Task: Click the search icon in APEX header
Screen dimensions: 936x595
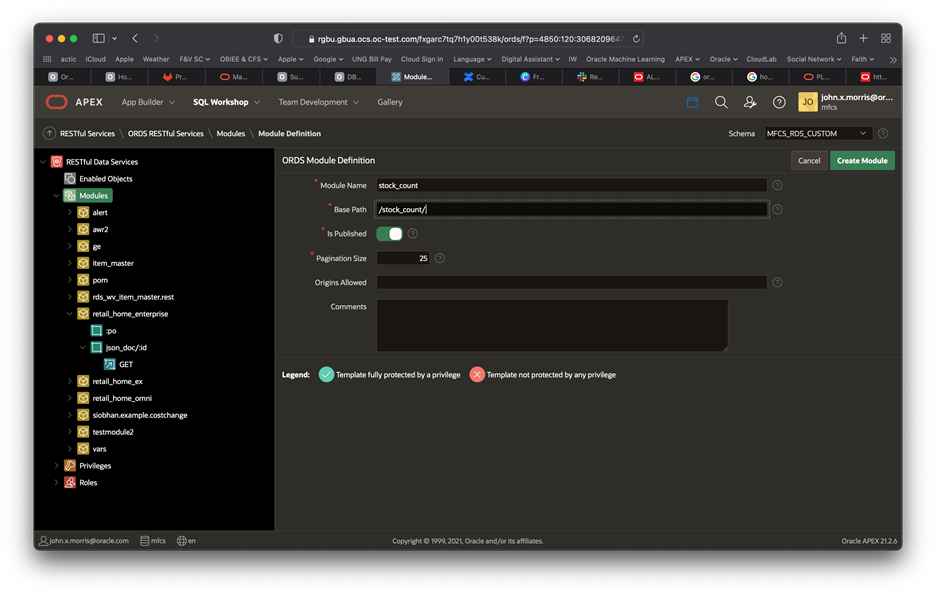Action: point(721,101)
